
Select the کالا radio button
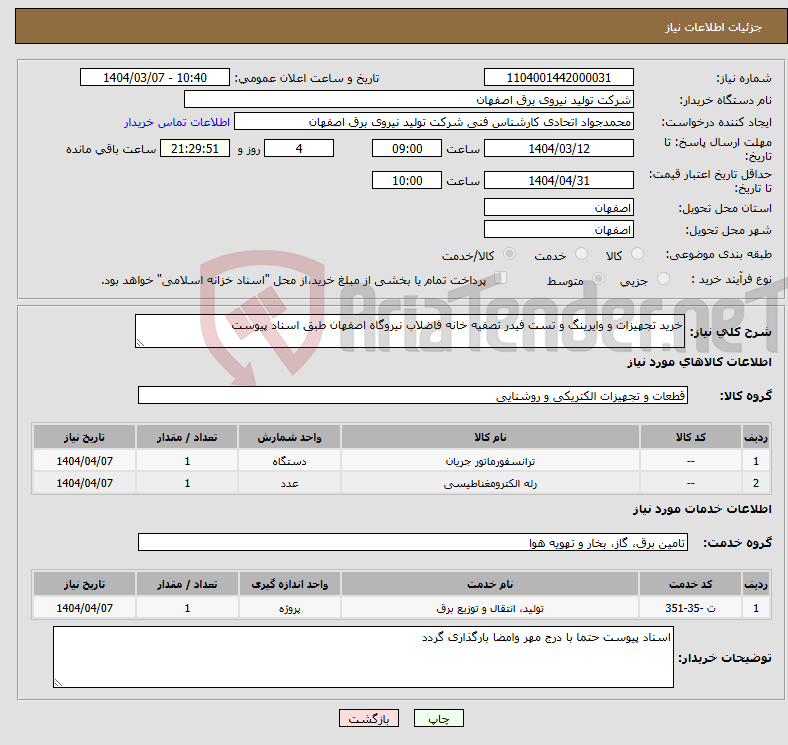click(x=637, y=254)
